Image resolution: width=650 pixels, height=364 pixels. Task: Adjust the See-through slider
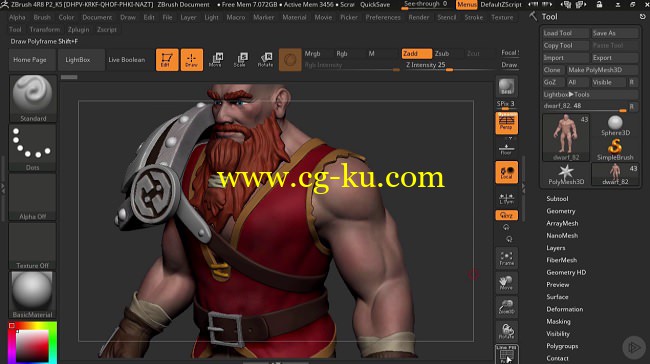pos(427,5)
